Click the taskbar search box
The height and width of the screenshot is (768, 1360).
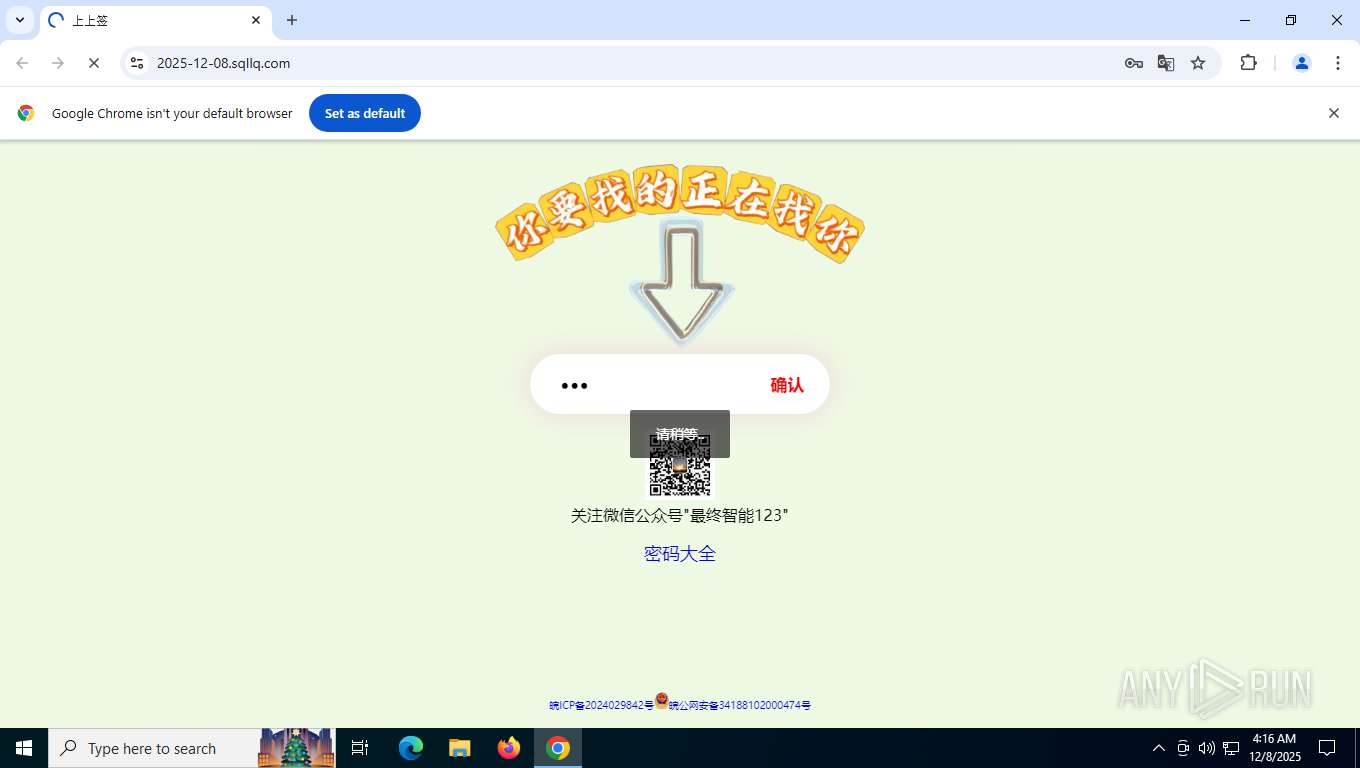click(192, 748)
